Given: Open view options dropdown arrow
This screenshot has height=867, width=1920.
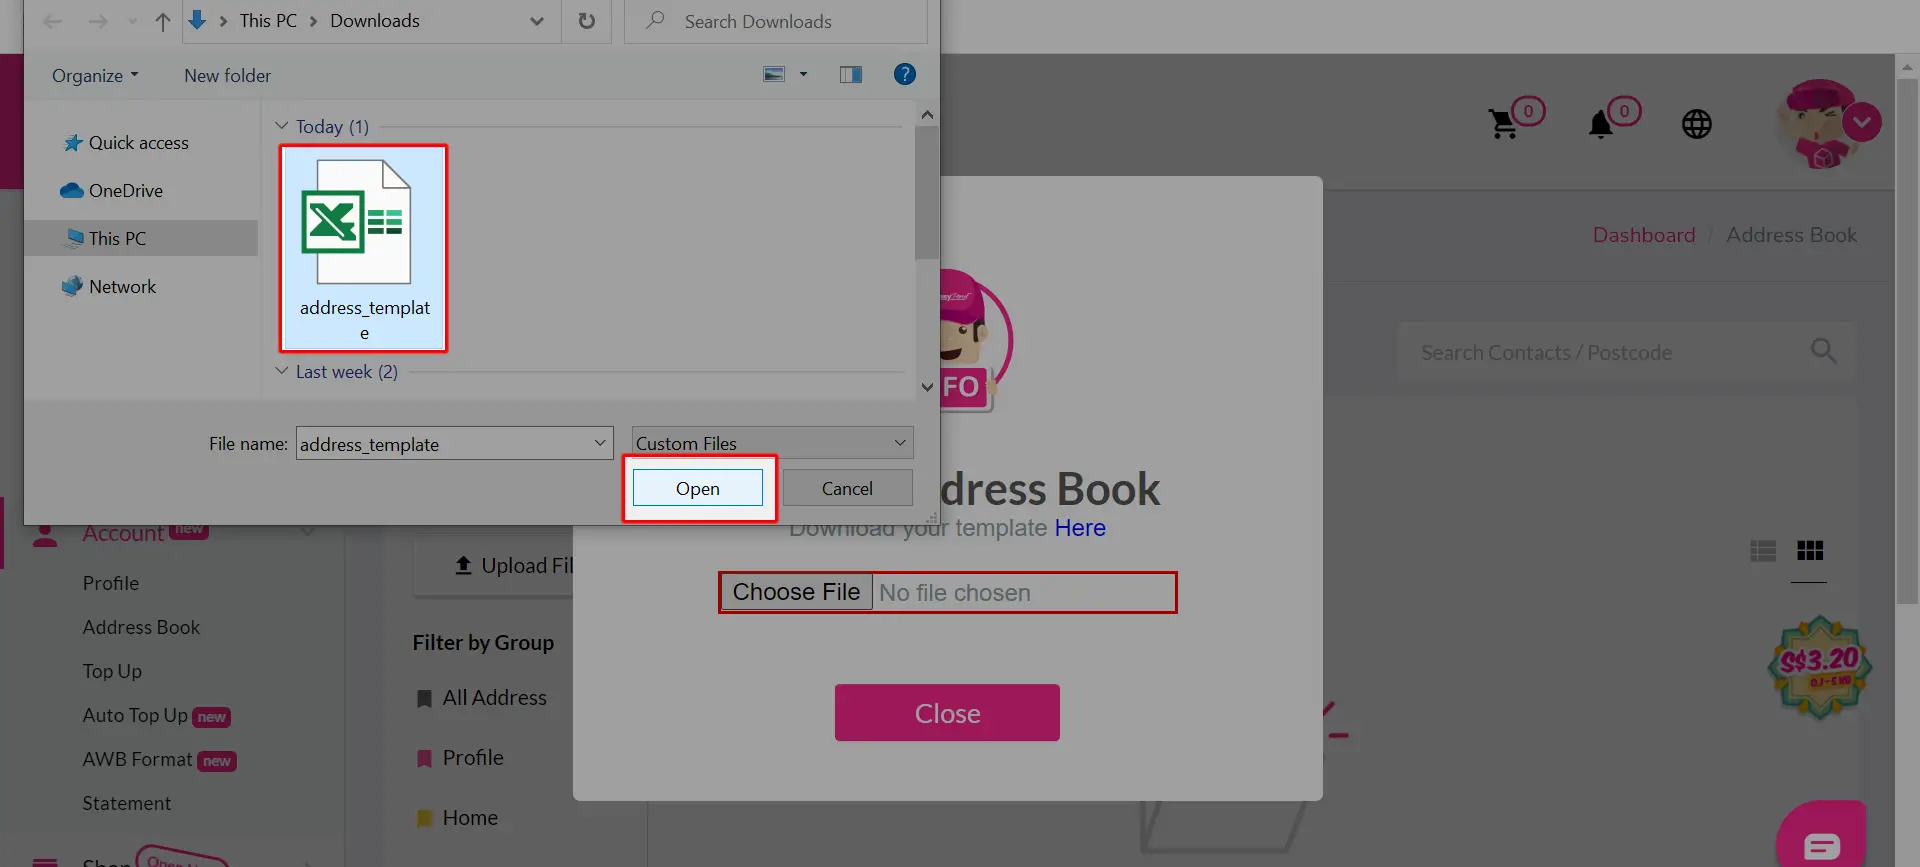Looking at the screenshot, I should (803, 74).
